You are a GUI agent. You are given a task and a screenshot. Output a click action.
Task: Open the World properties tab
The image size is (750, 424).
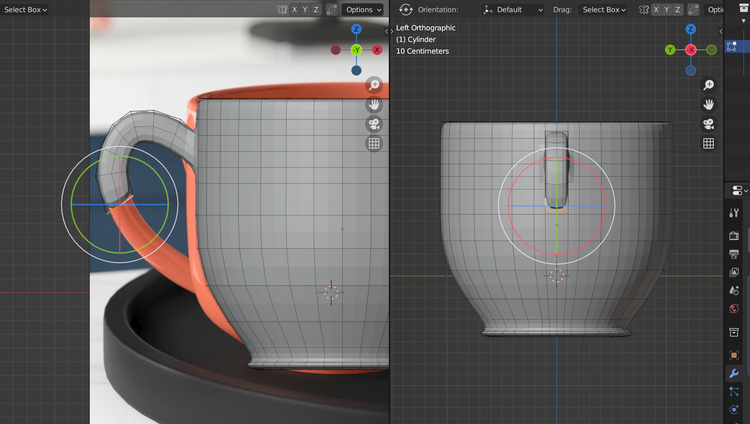(x=734, y=309)
